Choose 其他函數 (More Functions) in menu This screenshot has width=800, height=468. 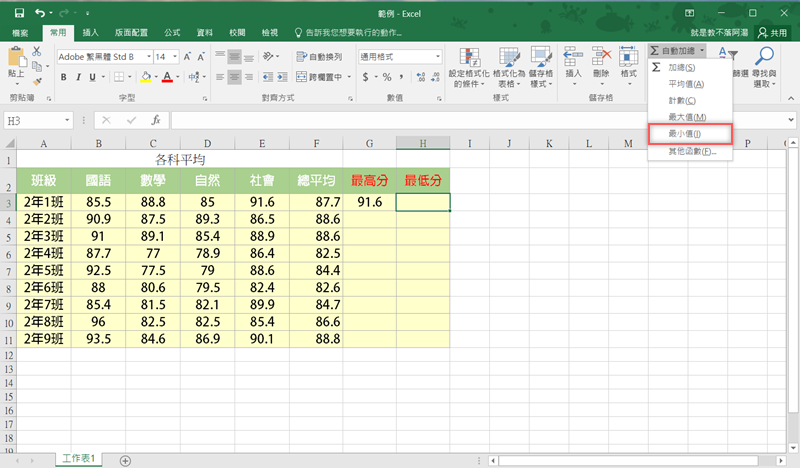(x=691, y=151)
